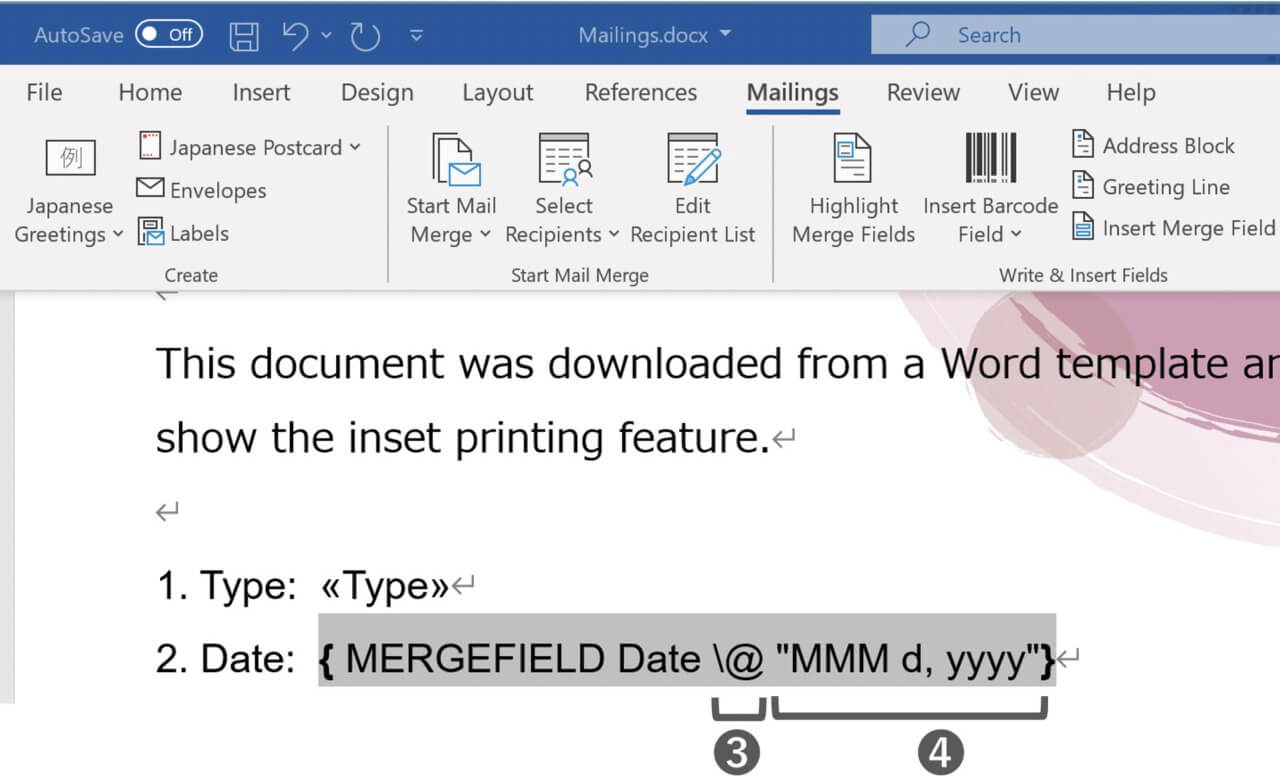
Task: Open the Start Mail Merge dropdown
Action: [452, 190]
